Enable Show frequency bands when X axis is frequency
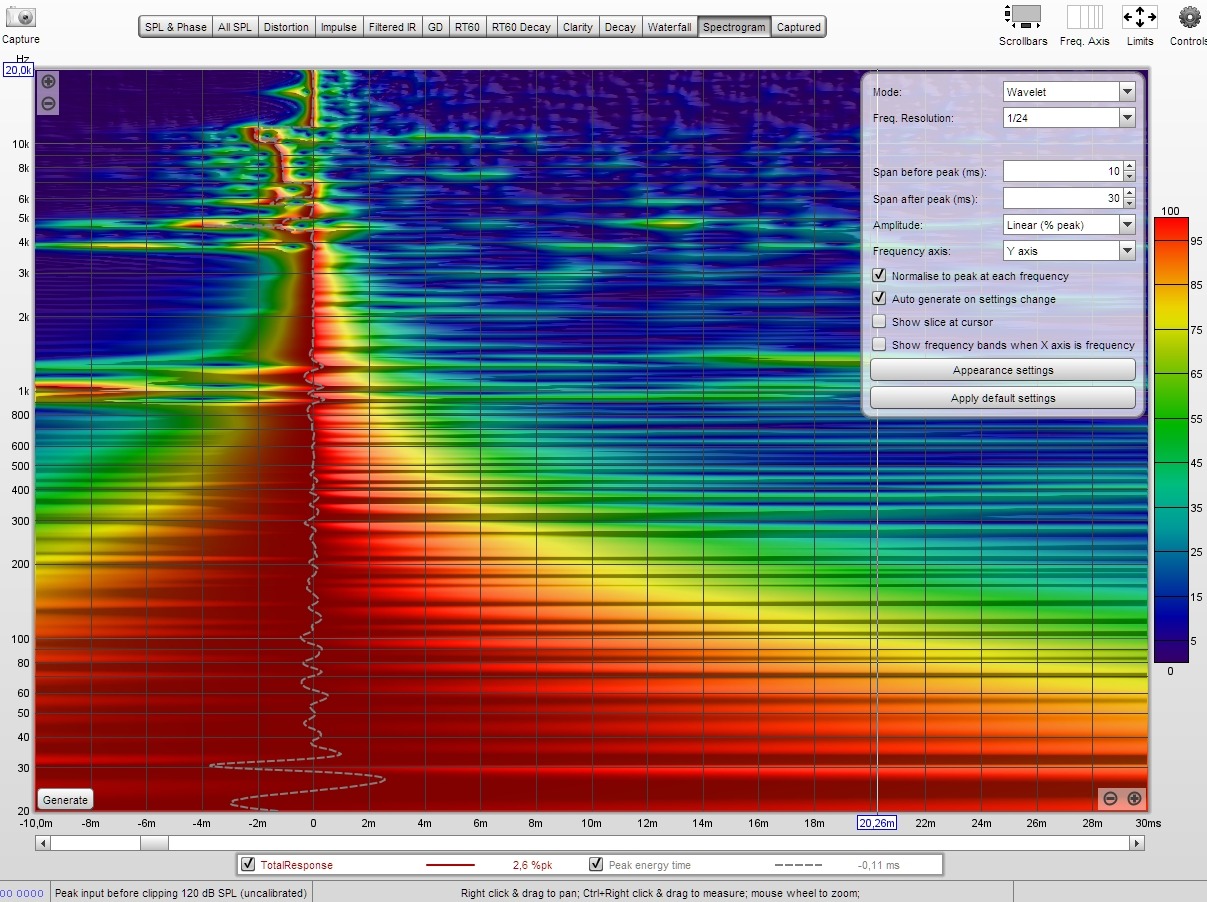 (879, 344)
